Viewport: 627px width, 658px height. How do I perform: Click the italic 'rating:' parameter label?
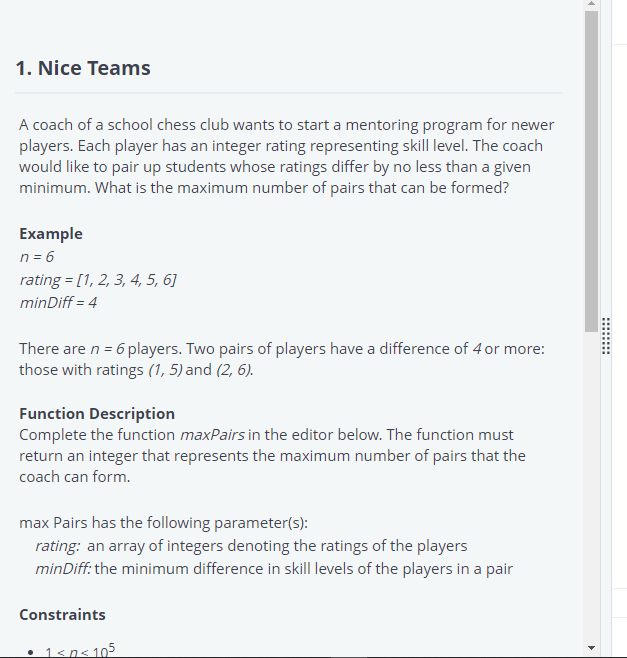(x=57, y=546)
